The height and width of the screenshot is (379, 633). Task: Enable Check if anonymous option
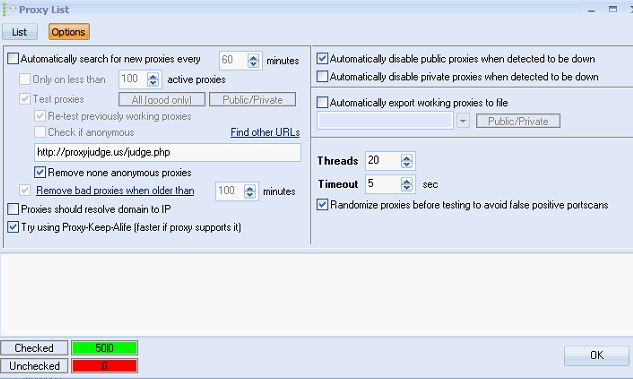tap(40, 132)
